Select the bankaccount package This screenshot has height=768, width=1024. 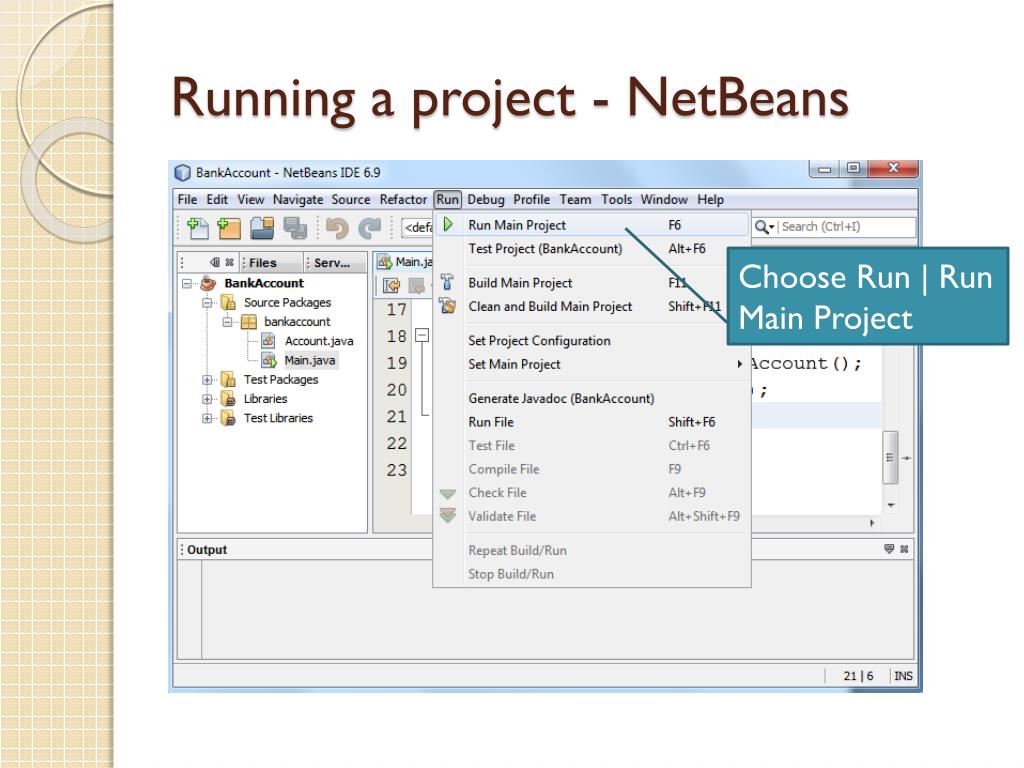click(x=297, y=322)
